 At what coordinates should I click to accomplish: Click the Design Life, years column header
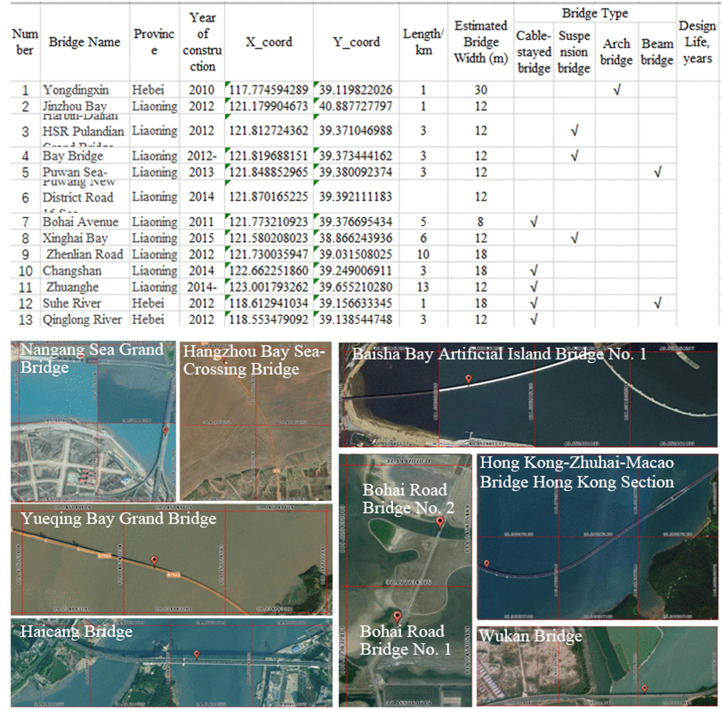pos(697,42)
